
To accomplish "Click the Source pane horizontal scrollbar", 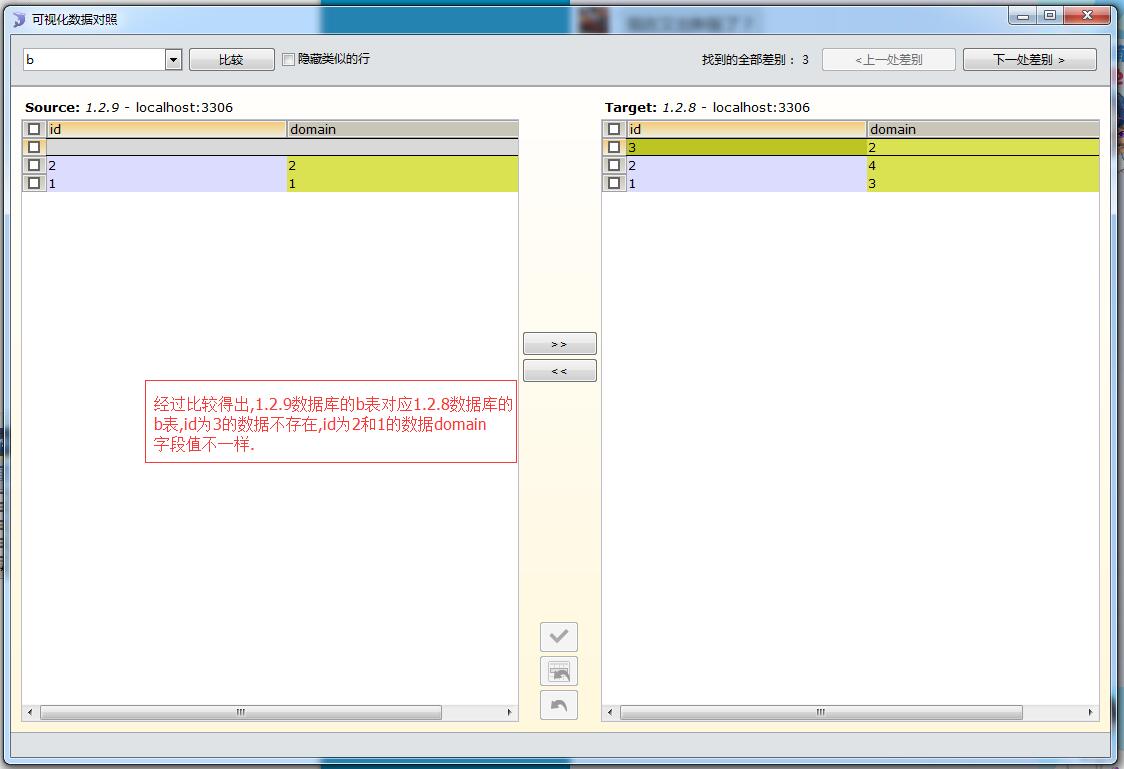I will pos(240,713).
